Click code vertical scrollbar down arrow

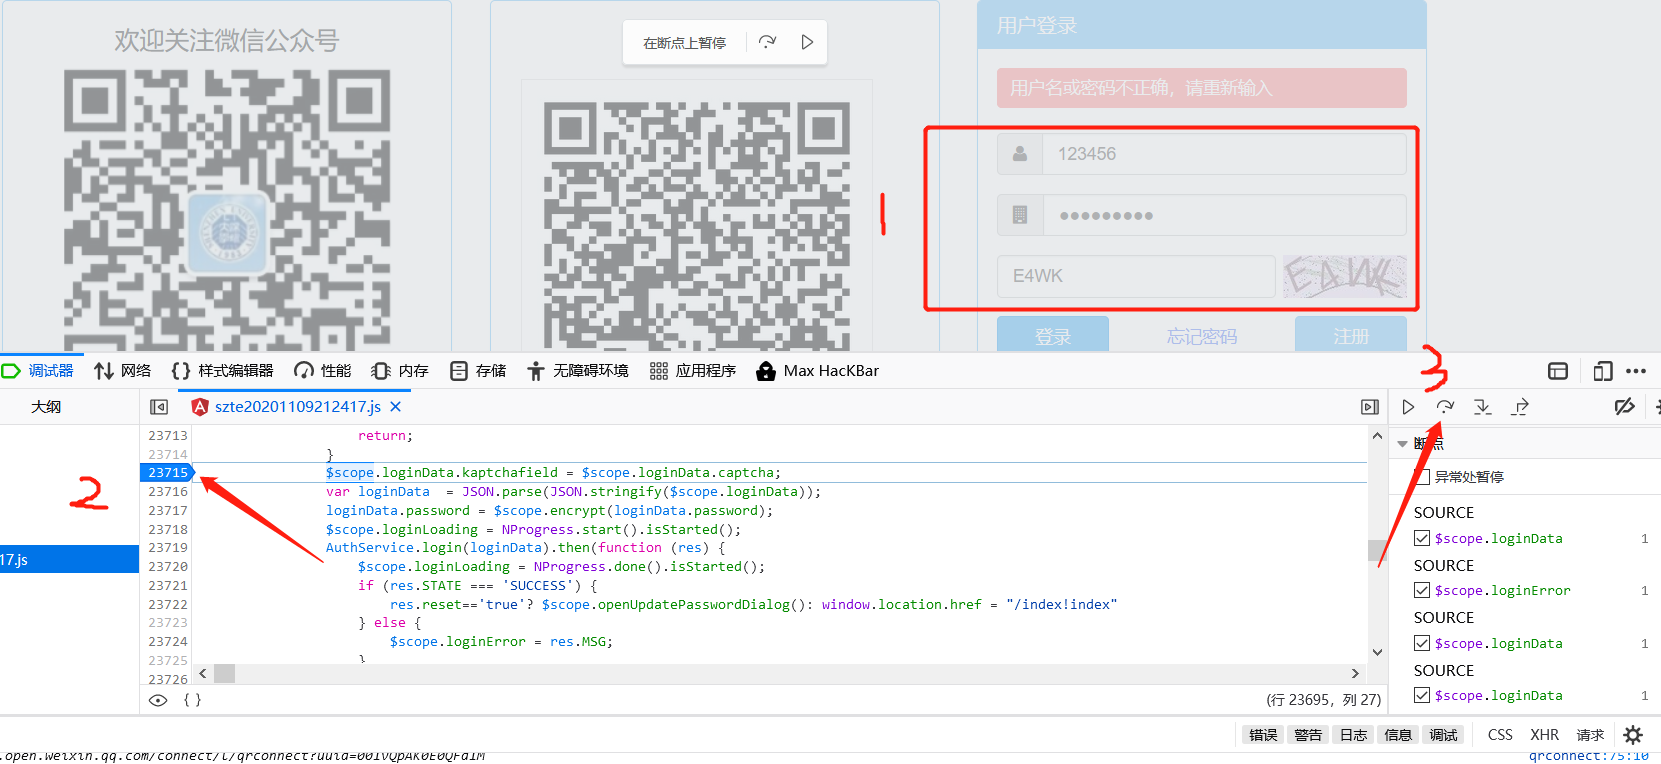pos(1377,652)
